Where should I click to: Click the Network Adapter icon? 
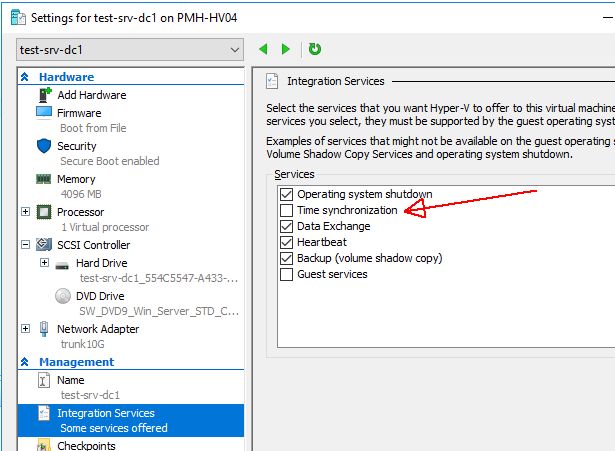pos(44,329)
